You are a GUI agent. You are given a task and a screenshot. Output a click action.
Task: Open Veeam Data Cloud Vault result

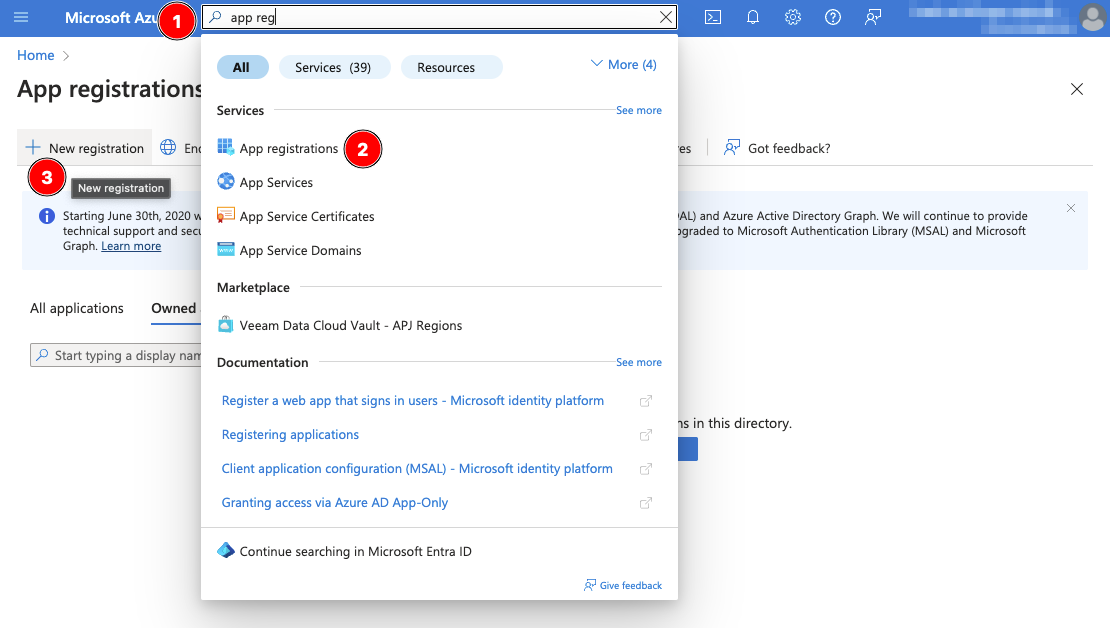pos(350,325)
